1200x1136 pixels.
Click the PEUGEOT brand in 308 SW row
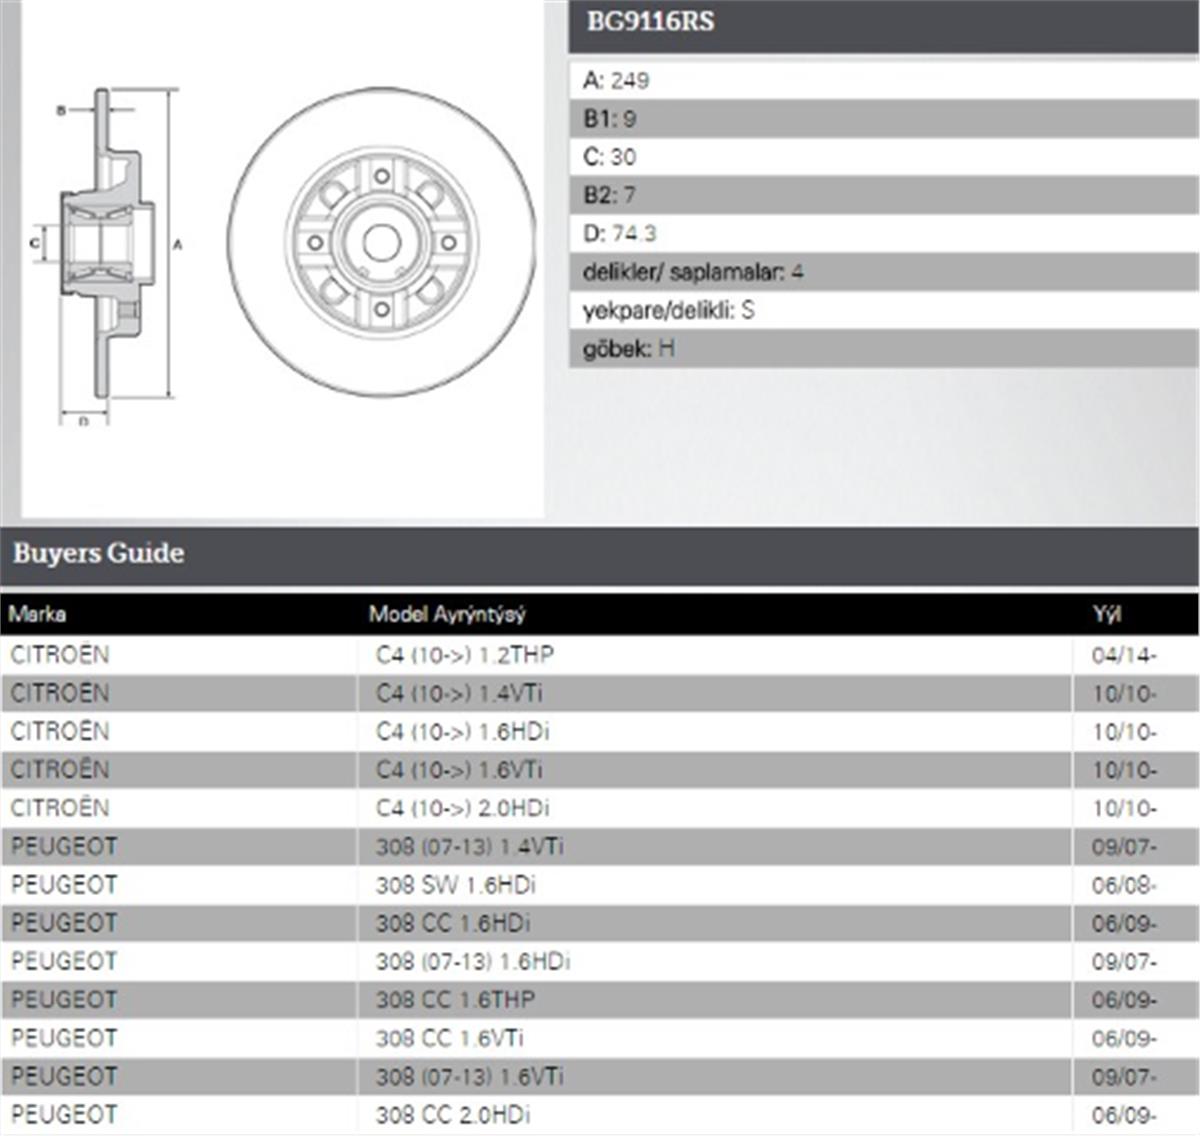64,885
